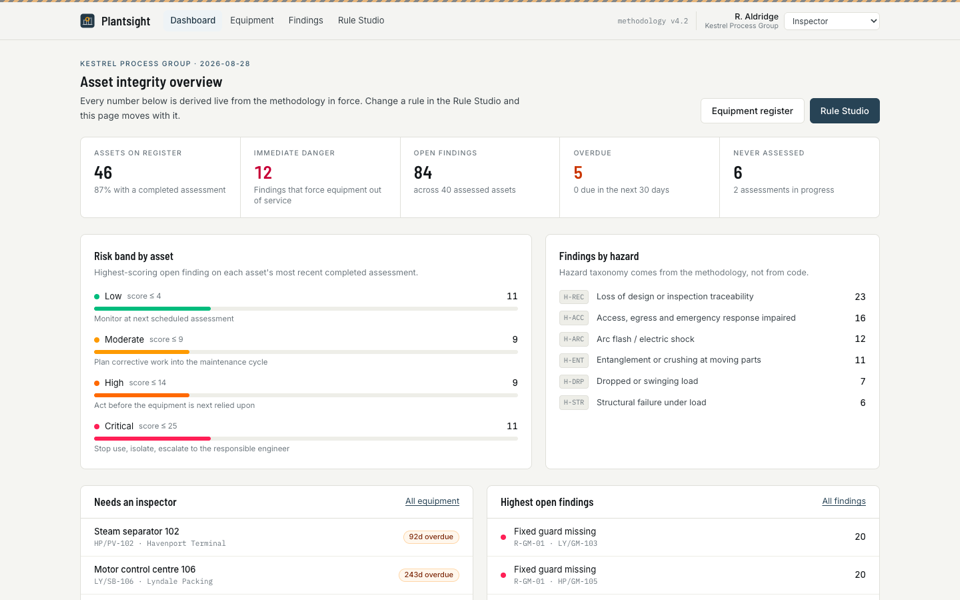Click the H-DRP hazard tag
This screenshot has width=960, height=600.
[x=574, y=381]
